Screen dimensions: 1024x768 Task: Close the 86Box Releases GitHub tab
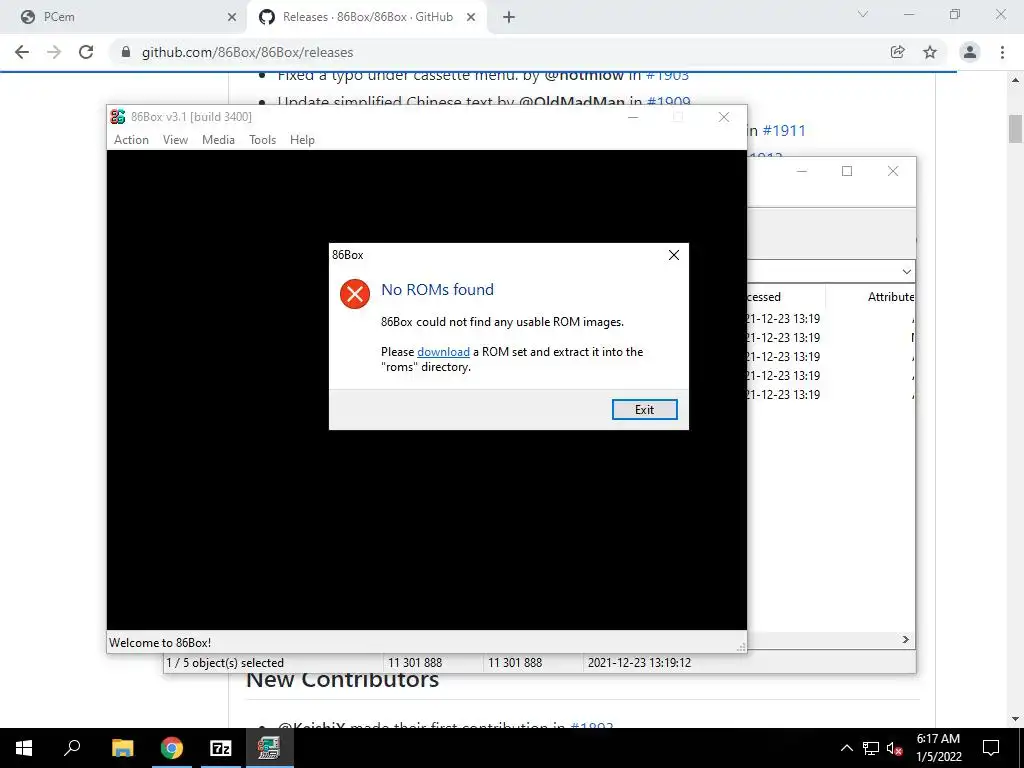471,18
